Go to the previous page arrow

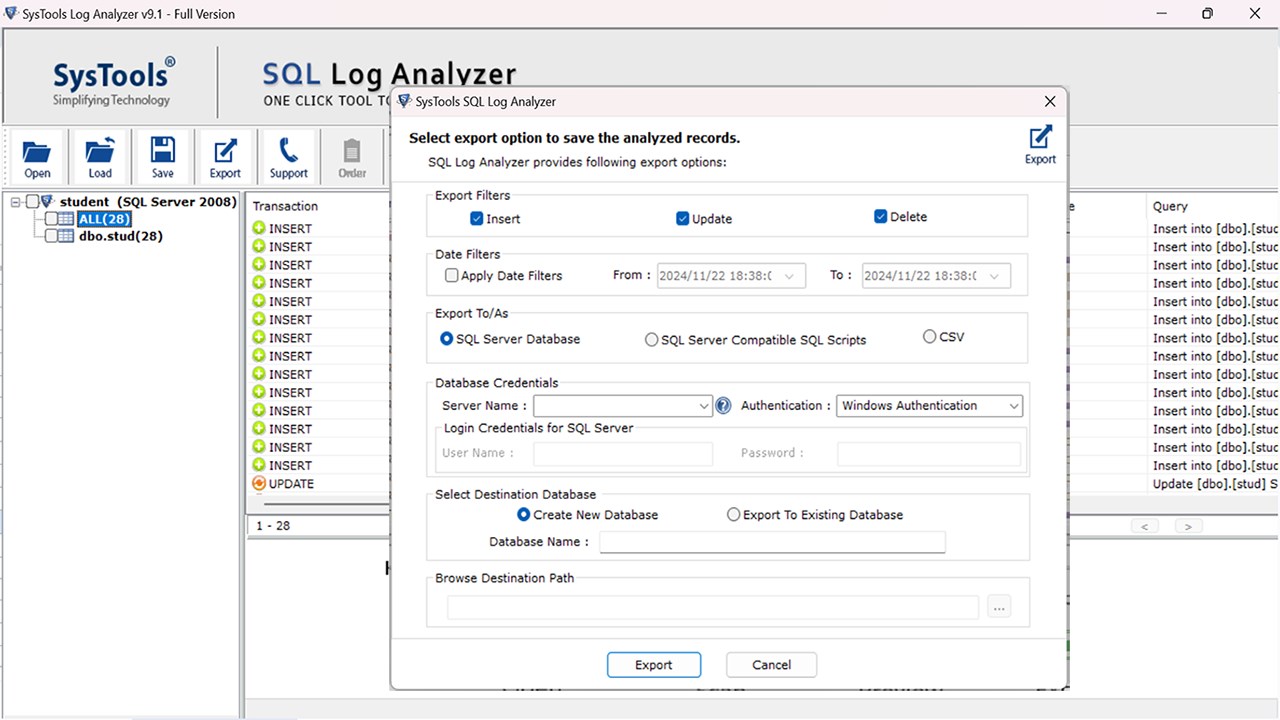tap(1144, 526)
